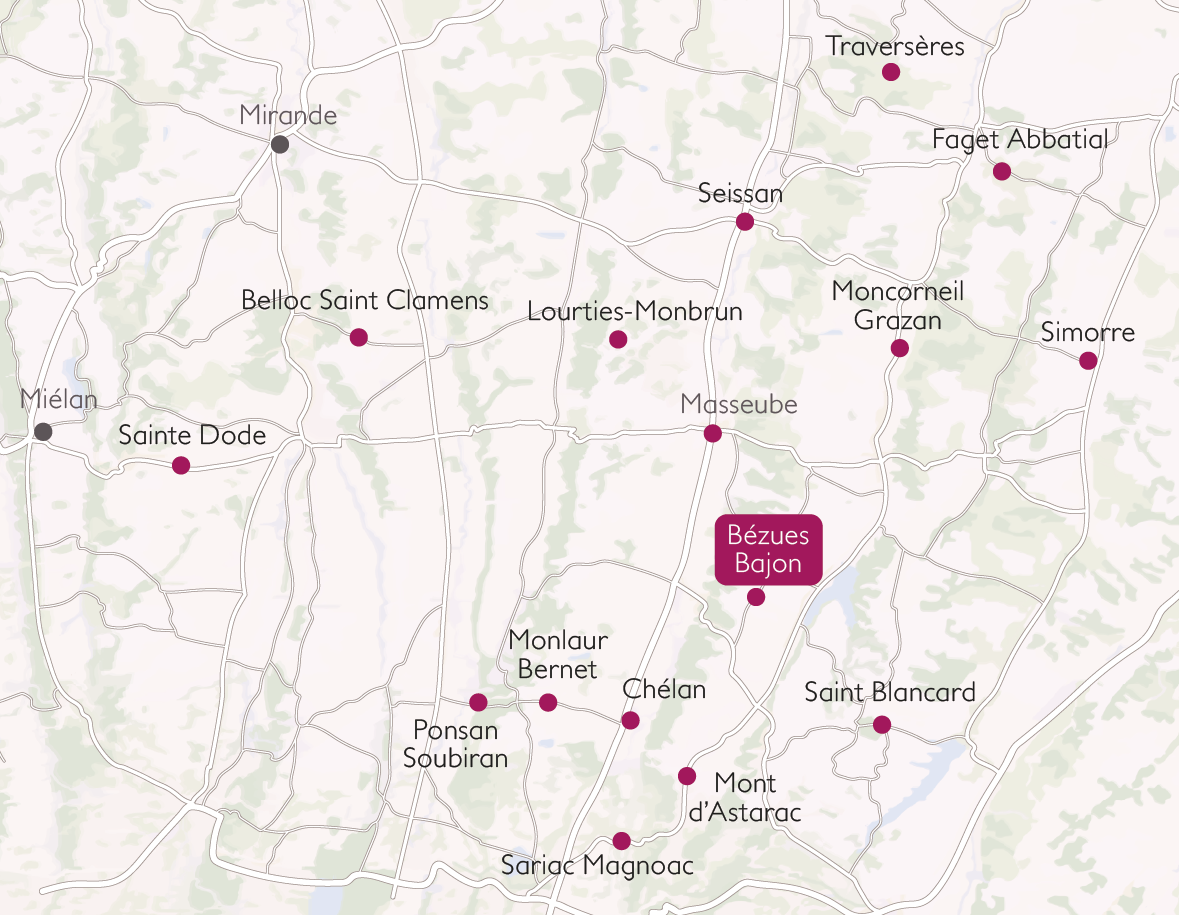Select the Faget Abbatial location marker
Screen dimensions: 1179x915
point(1002,171)
